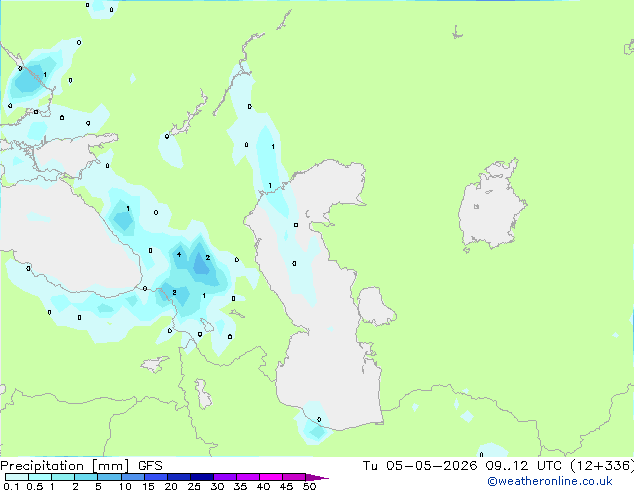Select the 2 to 5 mm legend swatch
The image size is (634, 490).
click(x=86, y=477)
